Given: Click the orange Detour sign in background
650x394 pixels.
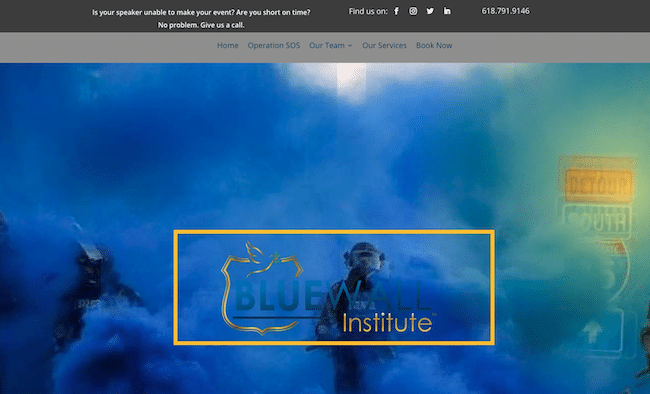Looking at the screenshot, I should click(x=598, y=185).
